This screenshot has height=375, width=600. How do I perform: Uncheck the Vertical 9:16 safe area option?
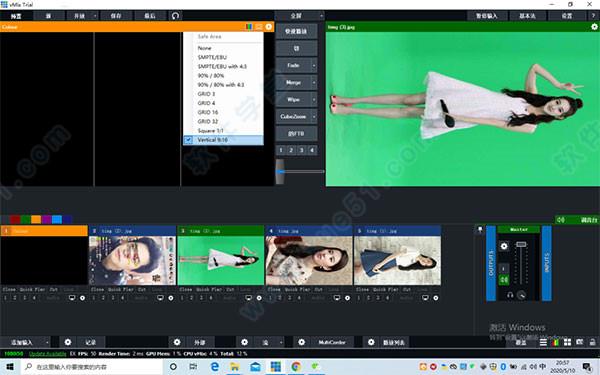[223, 140]
